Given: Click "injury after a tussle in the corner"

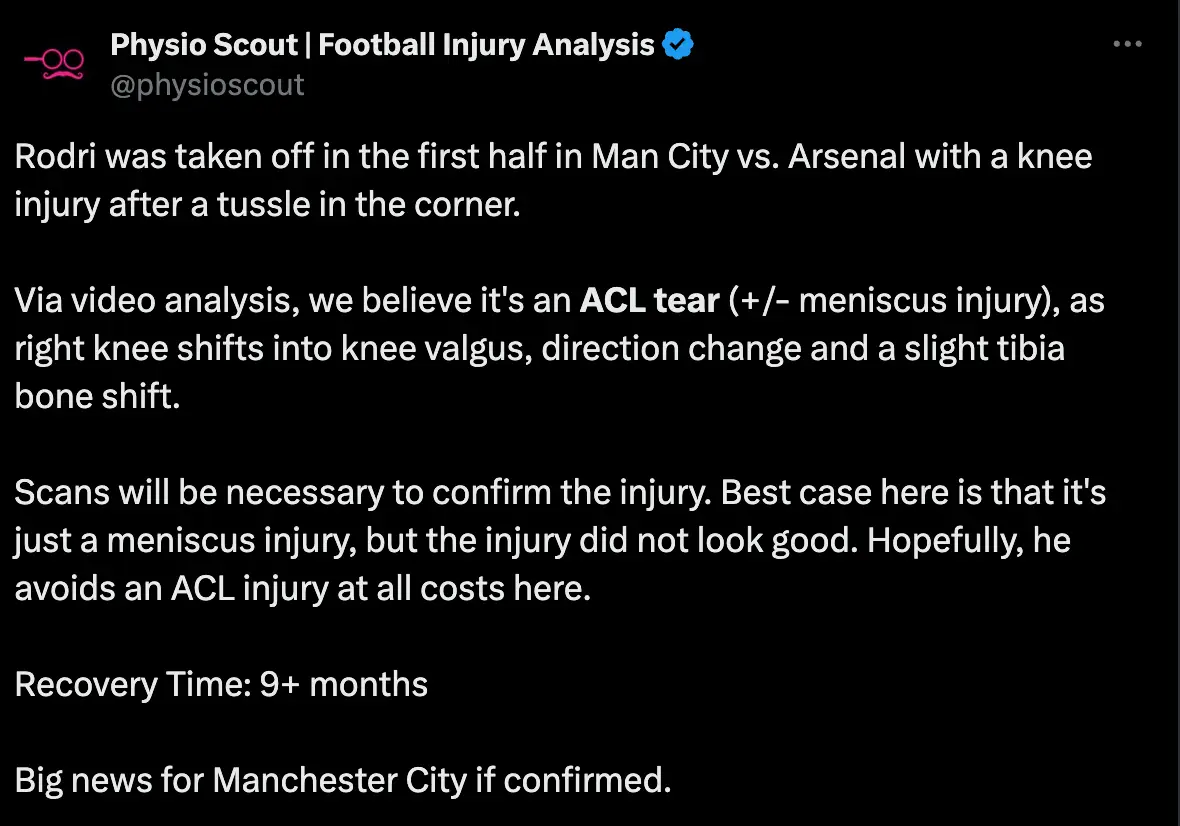Looking at the screenshot, I should pos(266,204).
